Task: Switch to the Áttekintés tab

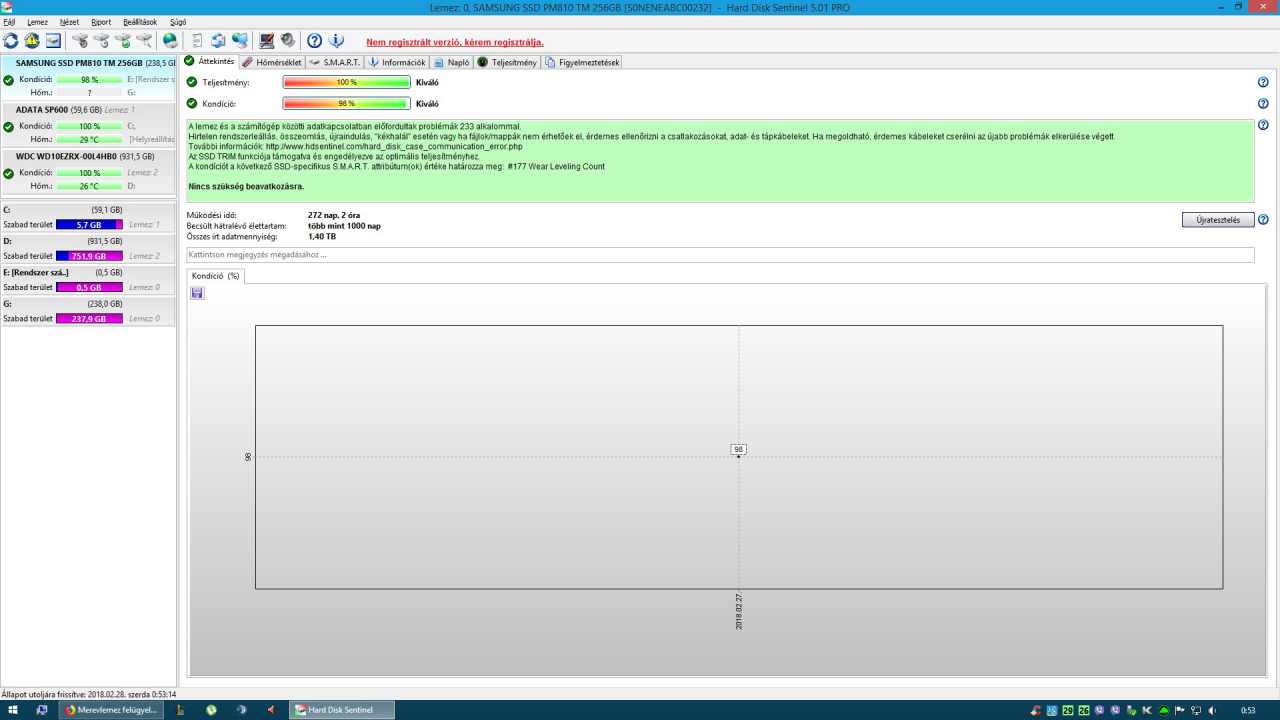Action: pyautogui.click(x=210, y=62)
